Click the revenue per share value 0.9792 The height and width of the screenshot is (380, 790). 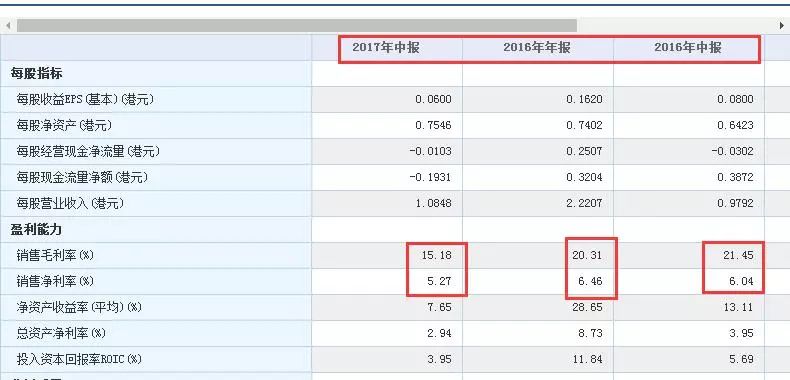[736, 203]
